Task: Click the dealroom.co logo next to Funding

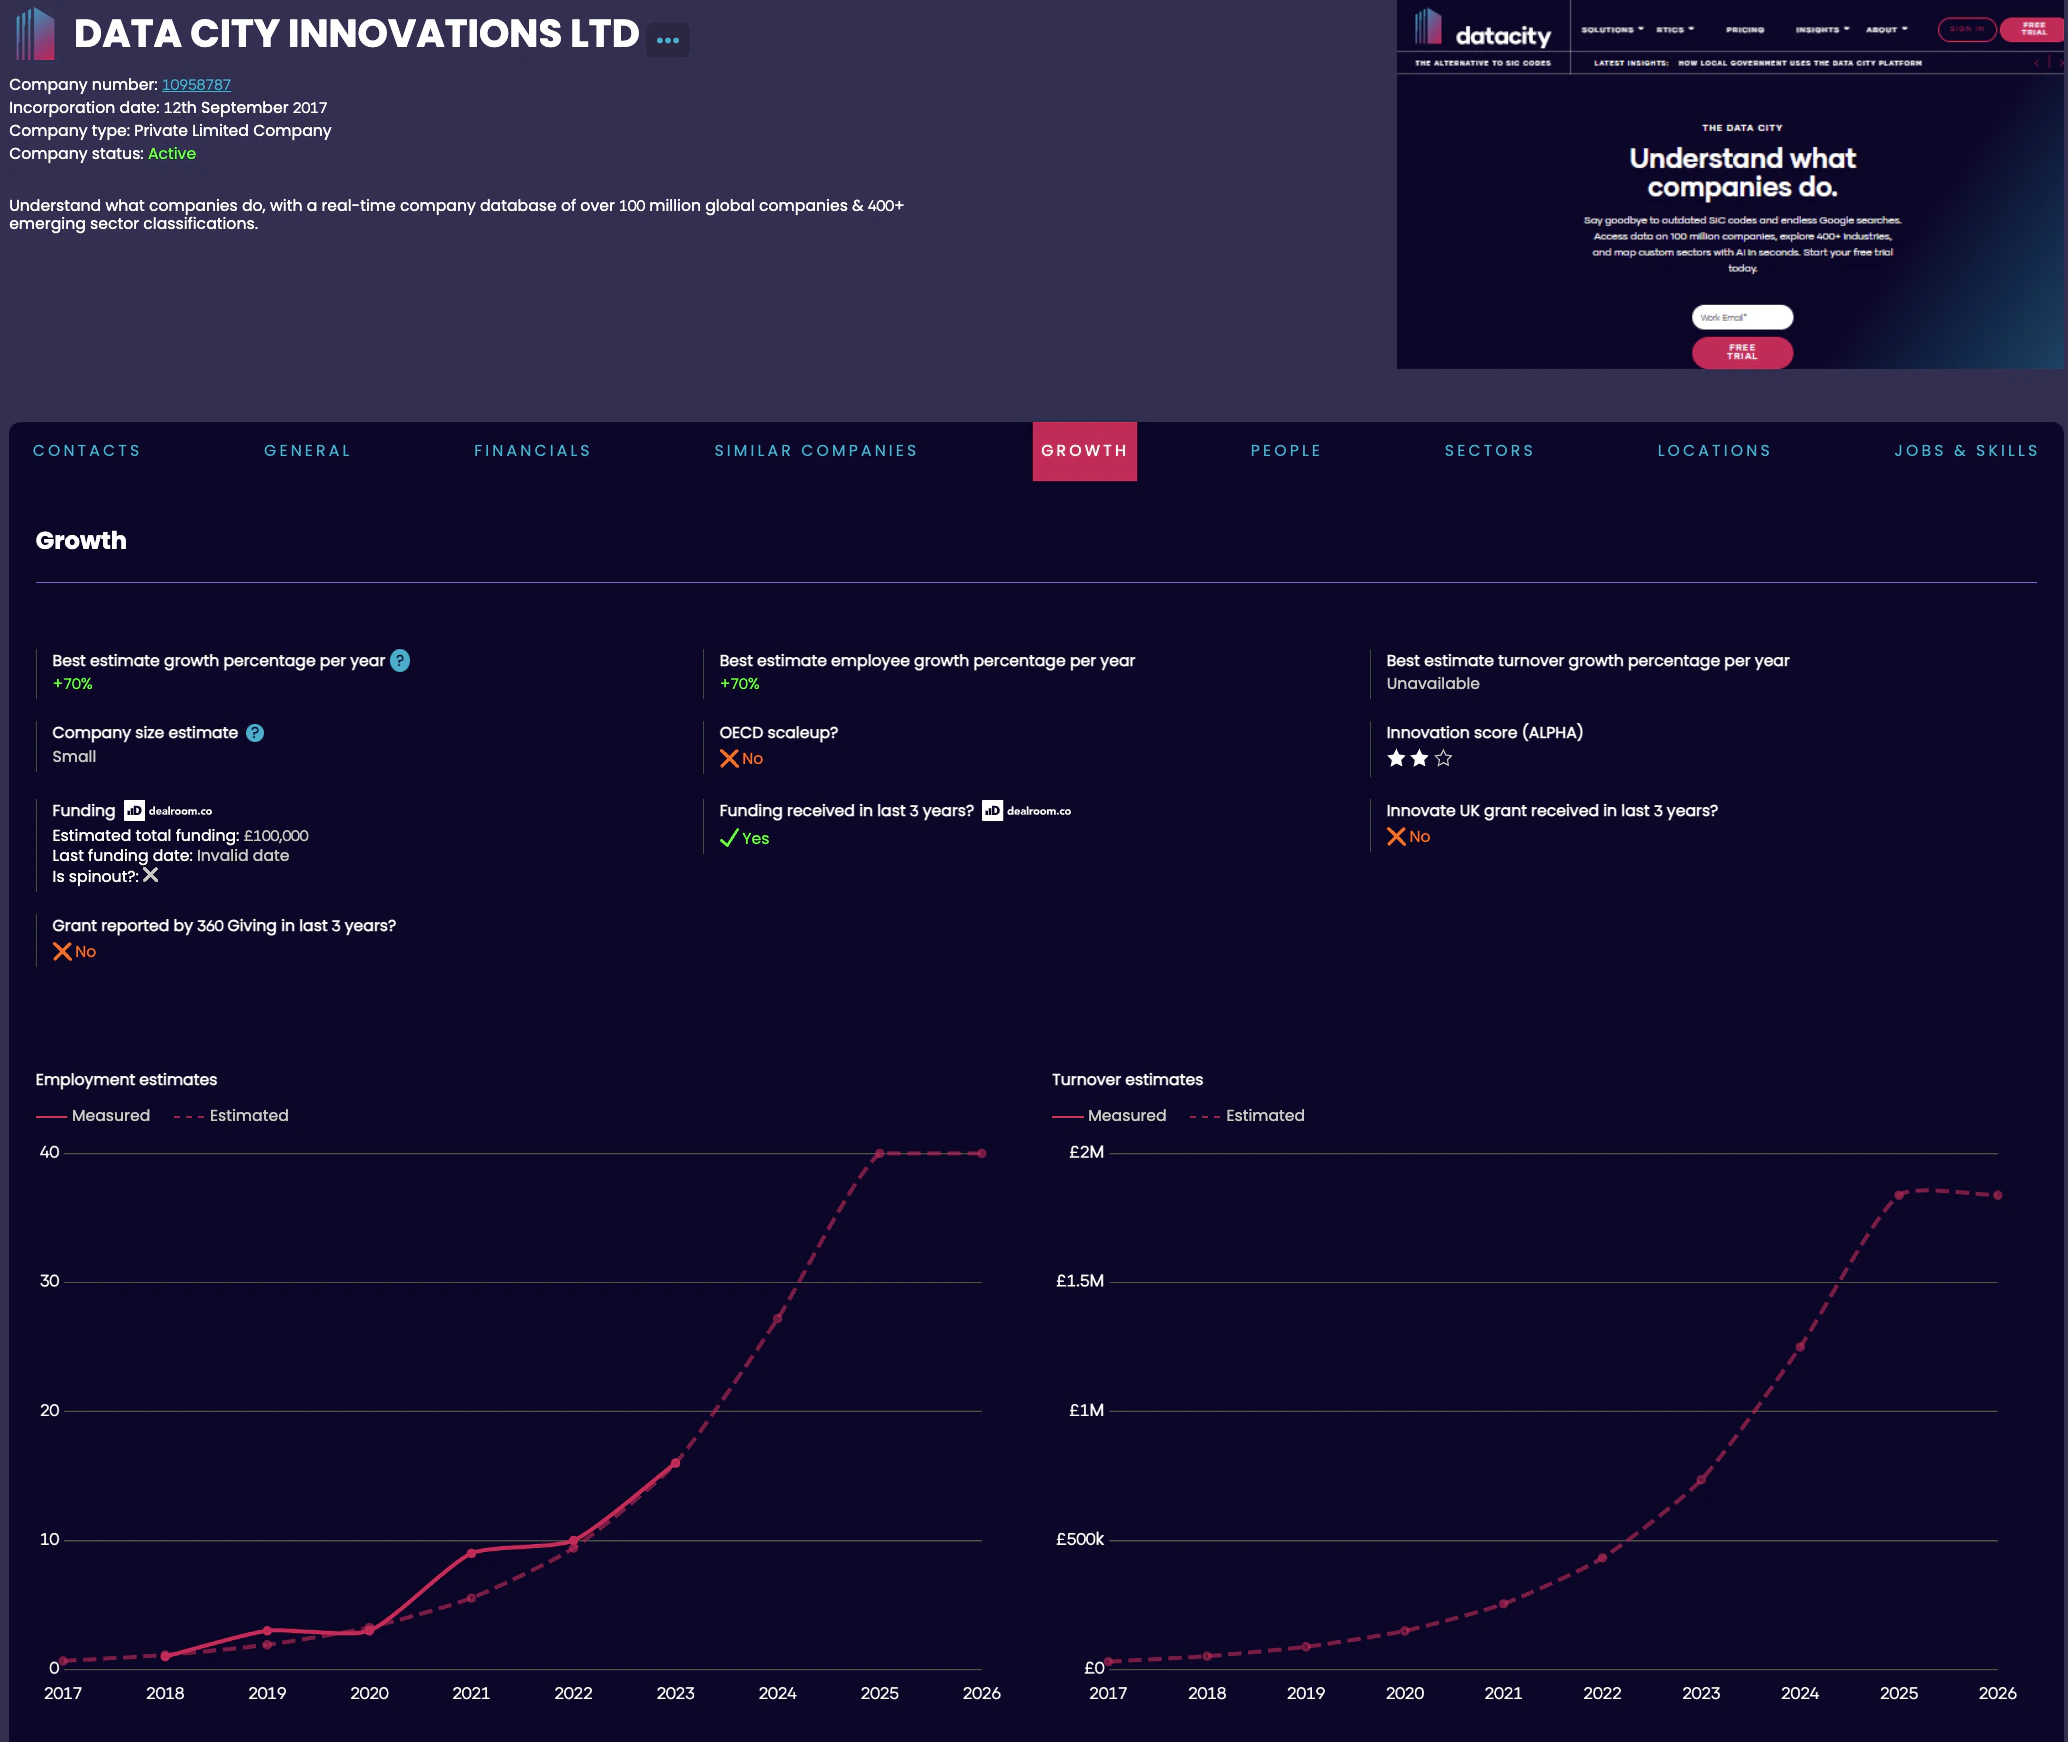Action: (168, 811)
